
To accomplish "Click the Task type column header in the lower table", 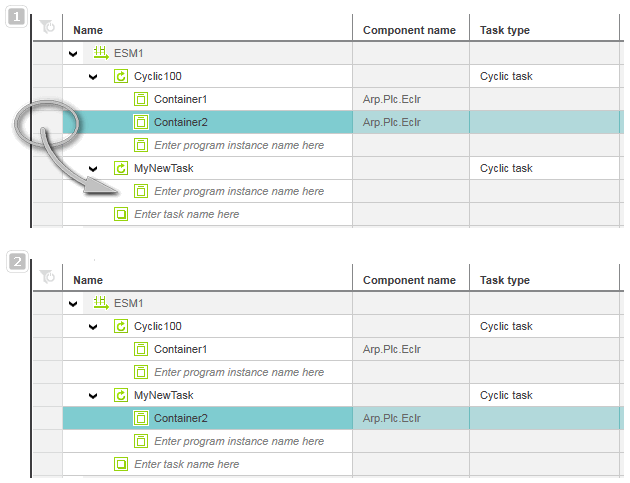I will tap(505, 280).
